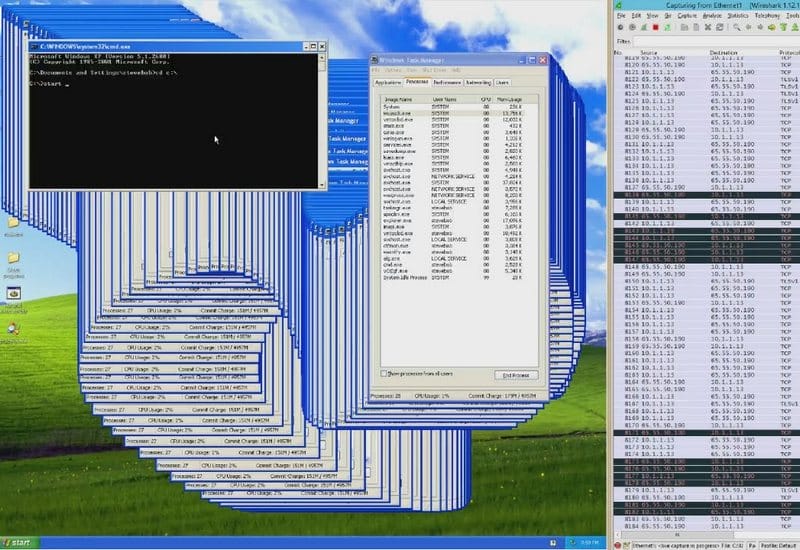Open the top folder icon on the desktop
Image resolution: width=800 pixels, height=550 pixels.
[14, 222]
